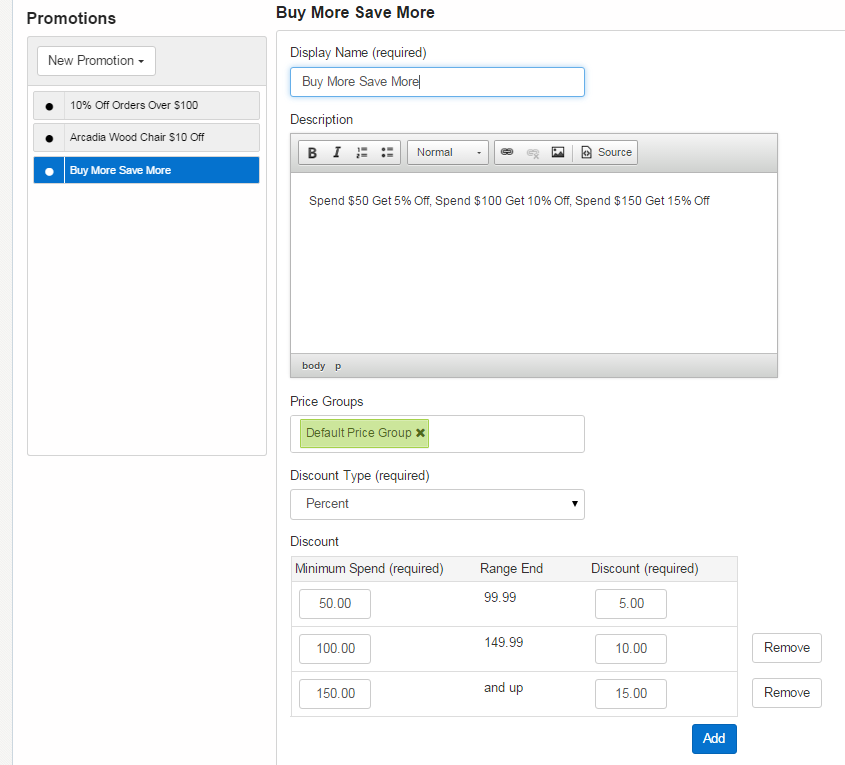The image size is (845, 765).
Task: Click the insert link icon
Action: [507, 153]
